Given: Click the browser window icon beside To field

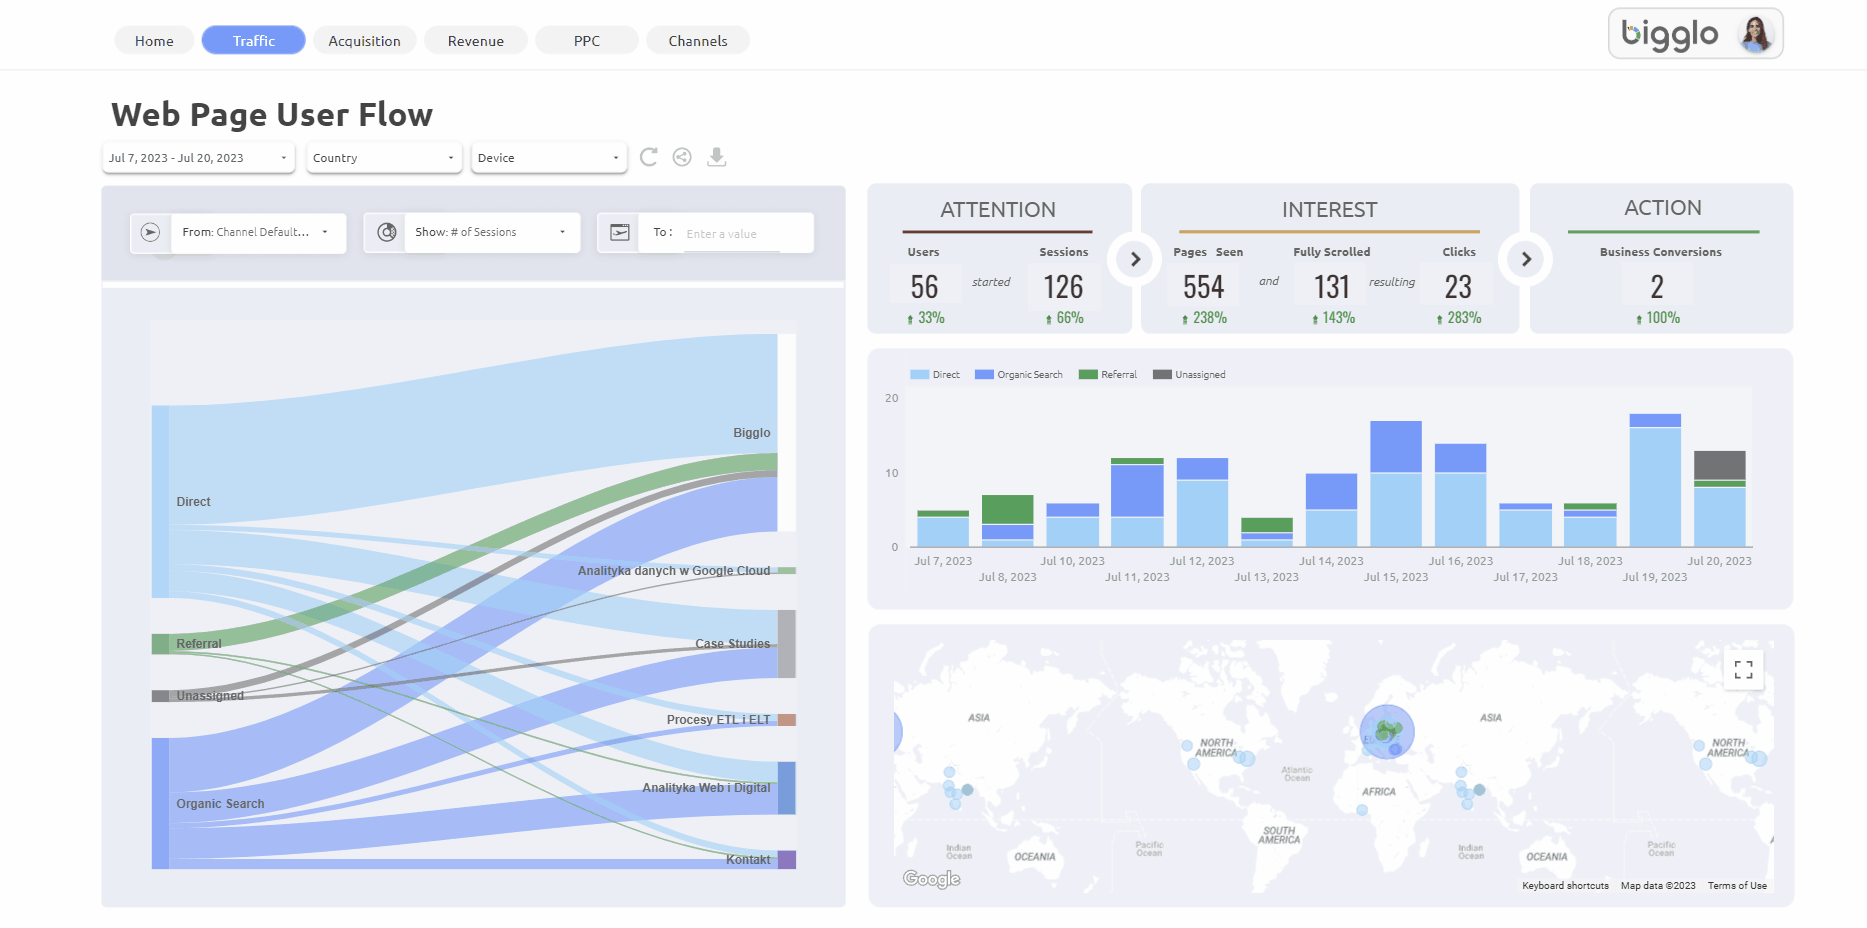Looking at the screenshot, I should click(620, 232).
